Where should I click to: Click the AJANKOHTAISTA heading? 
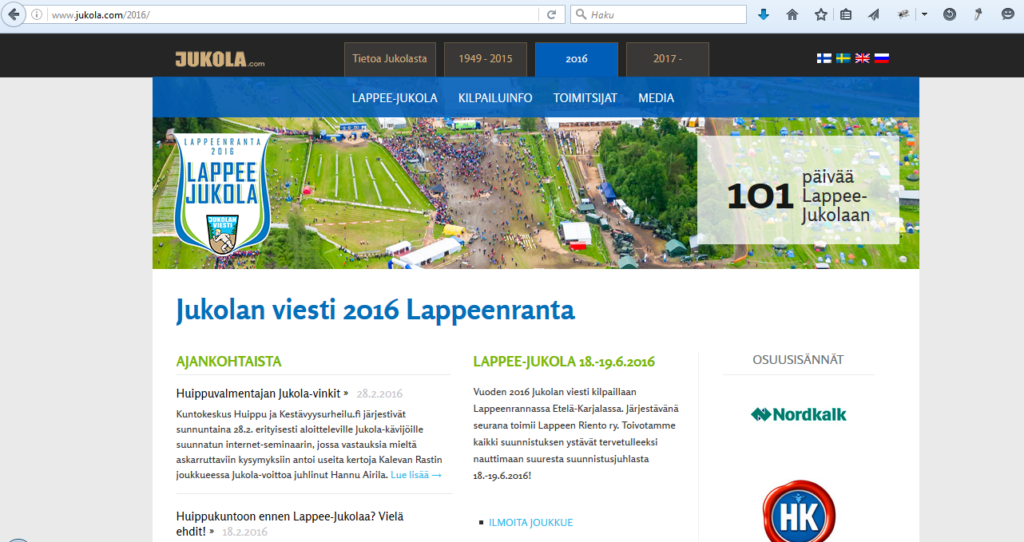pyautogui.click(x=229, y=362)
